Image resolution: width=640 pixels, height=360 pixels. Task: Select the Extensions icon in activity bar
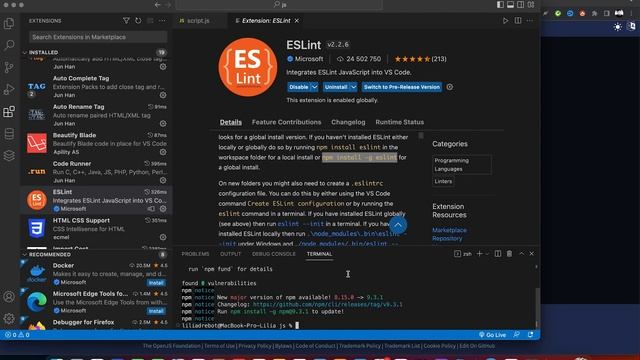(x=9, y=111)
